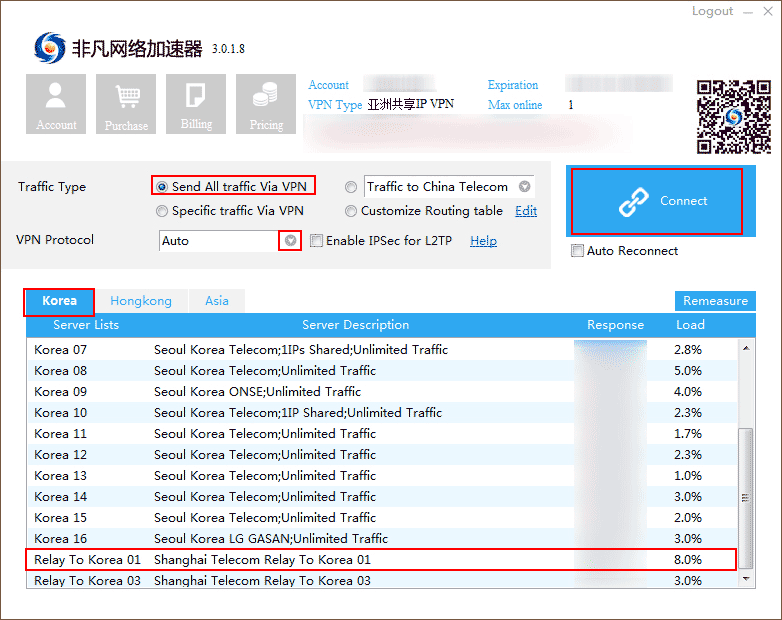Click the app logo next to the title
Screen dimensions: 782x620
[49, 48]
